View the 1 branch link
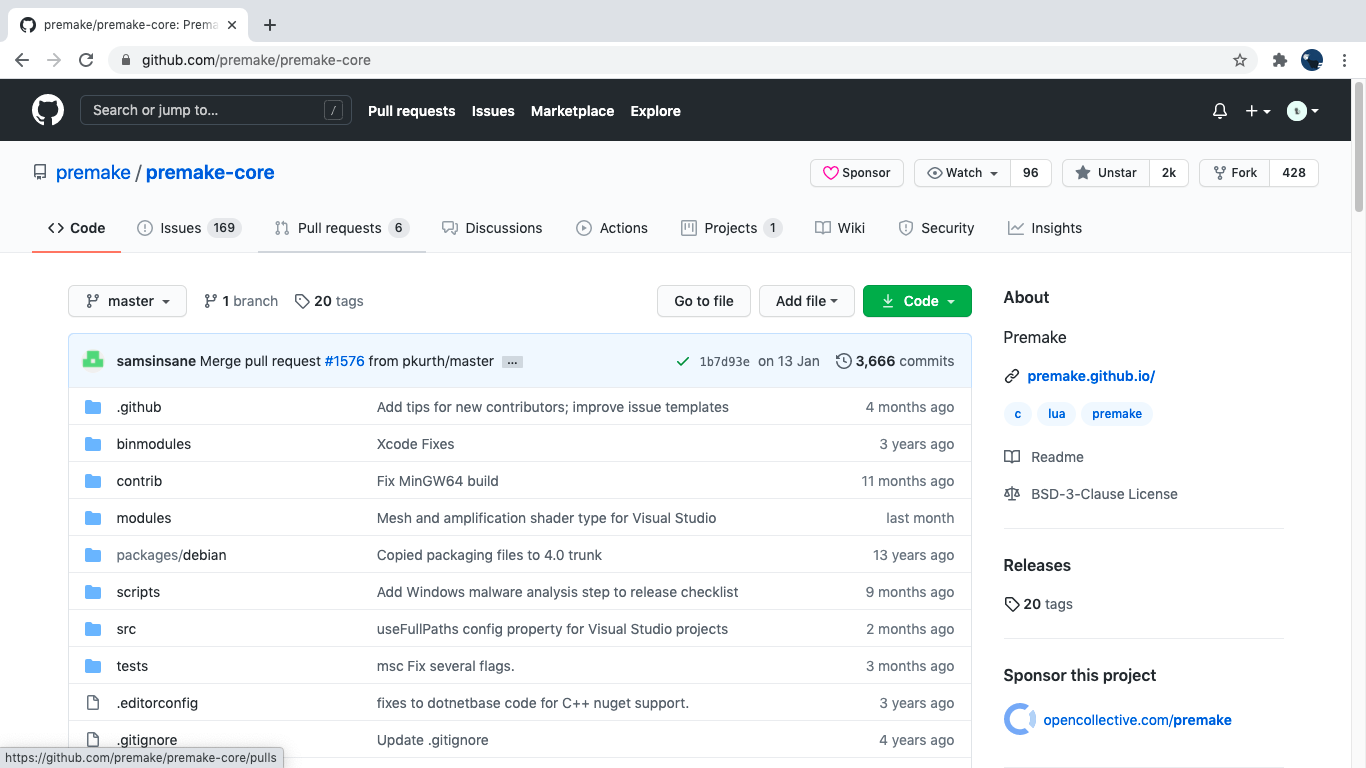Screen dimensions: 1366x768 coord(241,301)
